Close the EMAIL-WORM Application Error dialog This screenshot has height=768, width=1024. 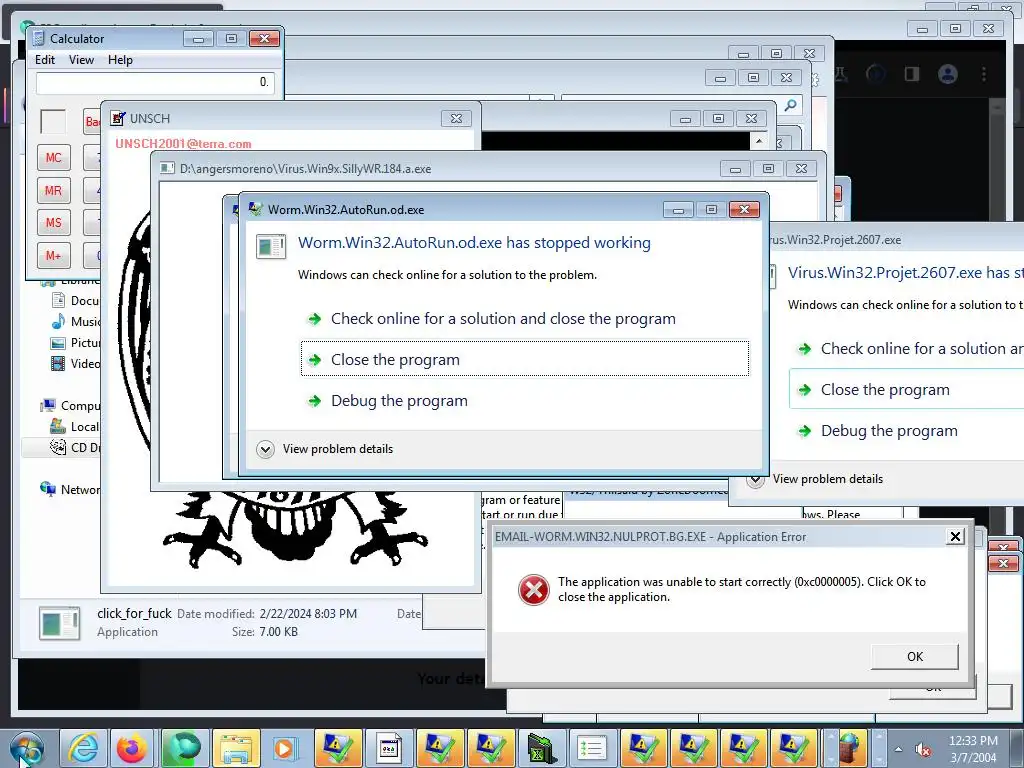(x=955, y=536)
